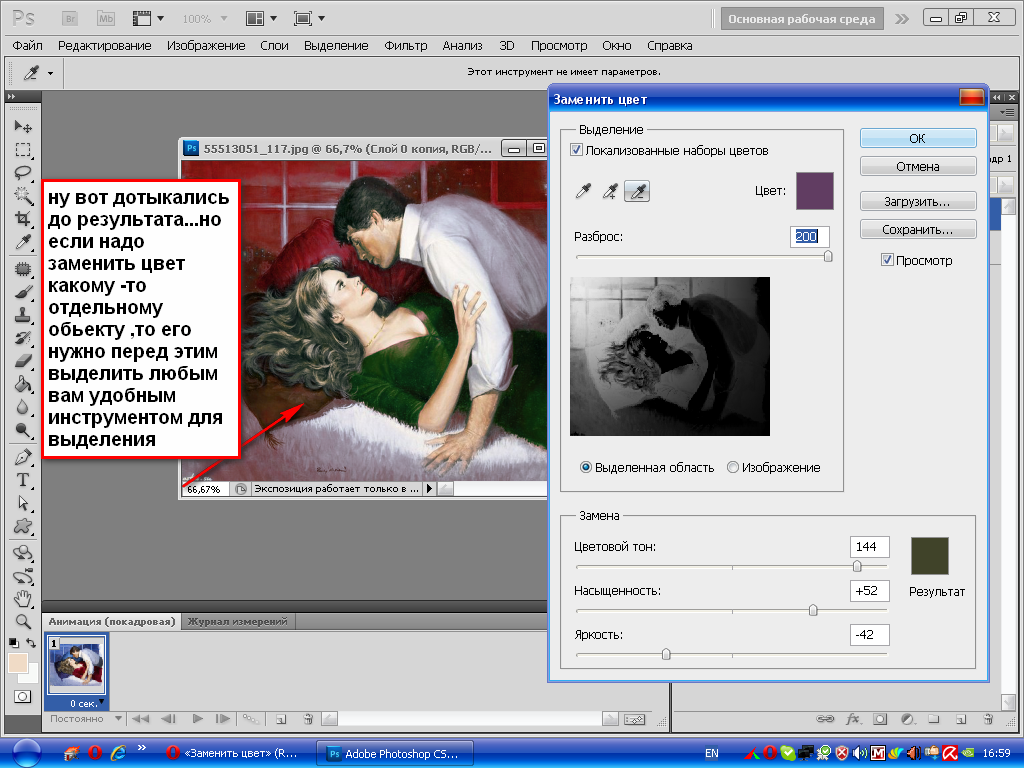The height and width of the screenshot is (768, 1024).
Task: Pick the plain eyedropper in Replace Color dialog
Action: [583, 191]
